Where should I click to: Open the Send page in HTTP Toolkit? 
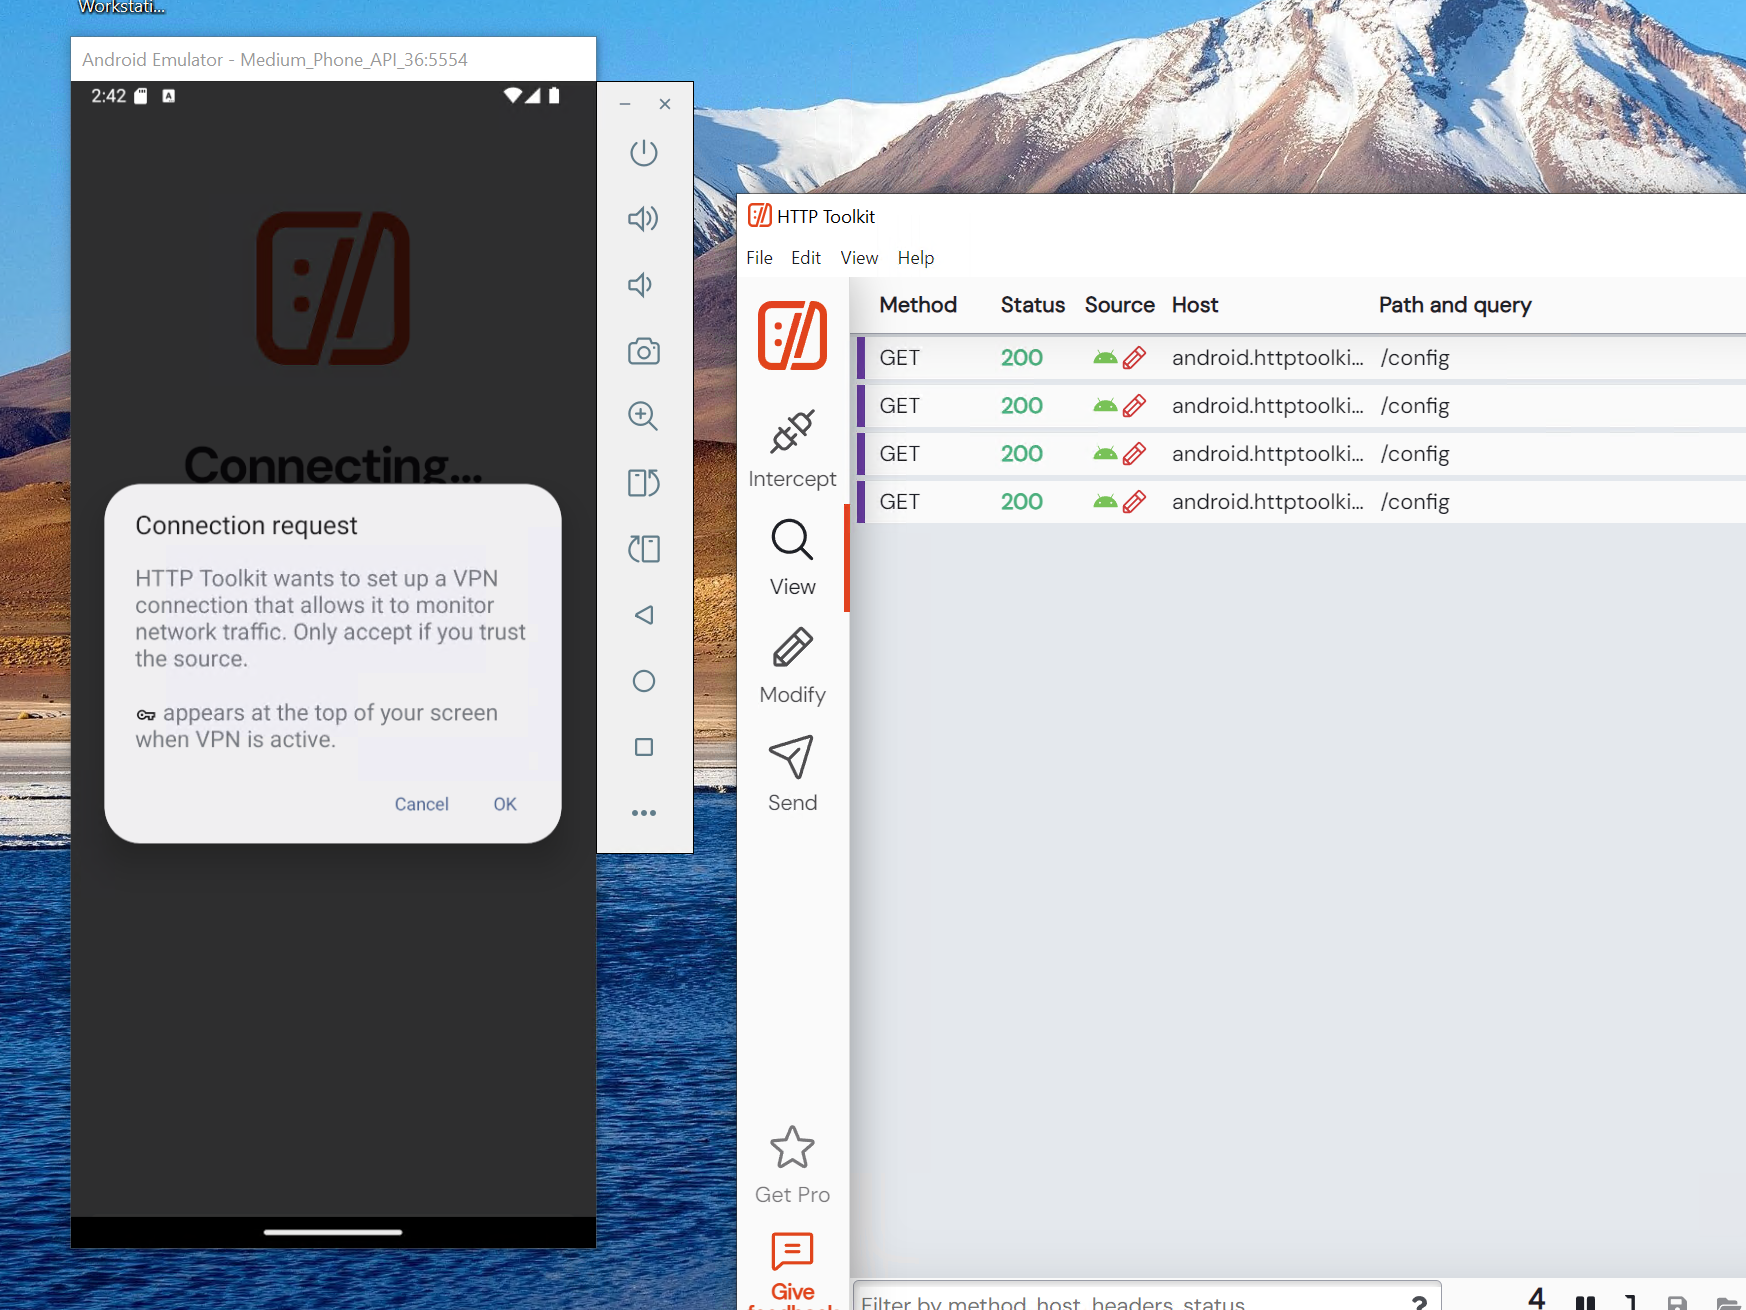click(793, 774)
